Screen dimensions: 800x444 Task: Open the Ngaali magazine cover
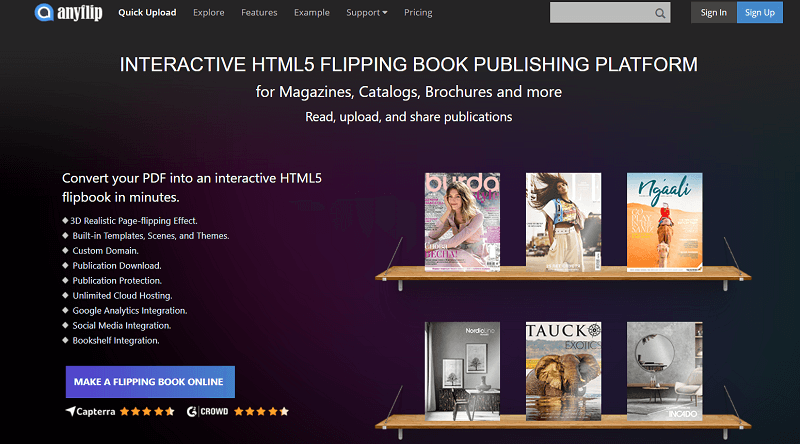[x=664, y=220]
